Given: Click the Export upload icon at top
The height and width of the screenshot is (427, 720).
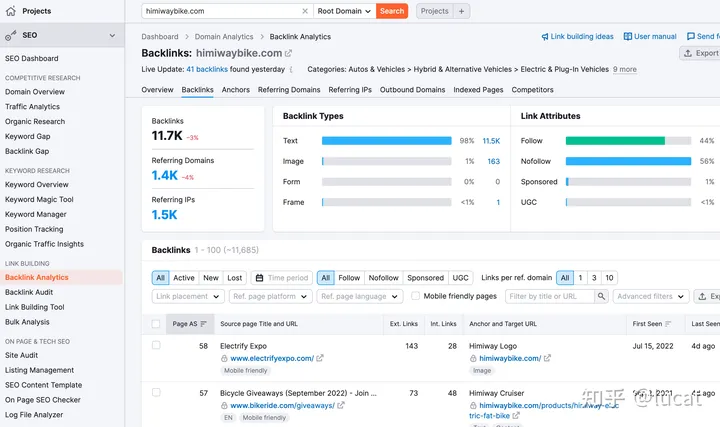Looking at the screenshot, I should (688, 53).
